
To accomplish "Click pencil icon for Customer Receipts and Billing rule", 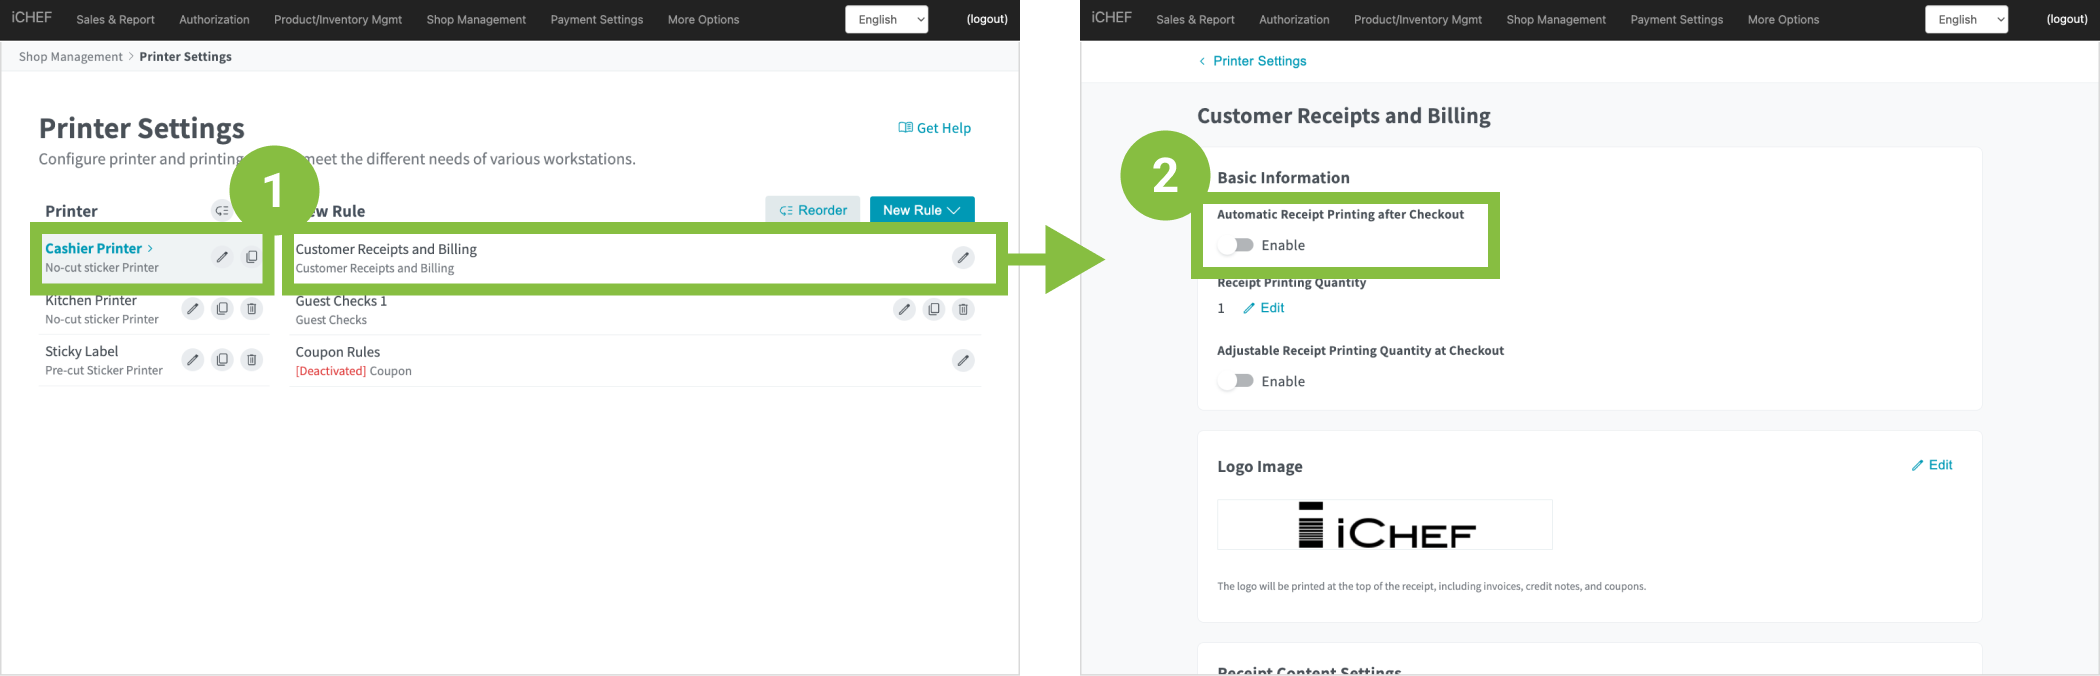I will [962, 258].
